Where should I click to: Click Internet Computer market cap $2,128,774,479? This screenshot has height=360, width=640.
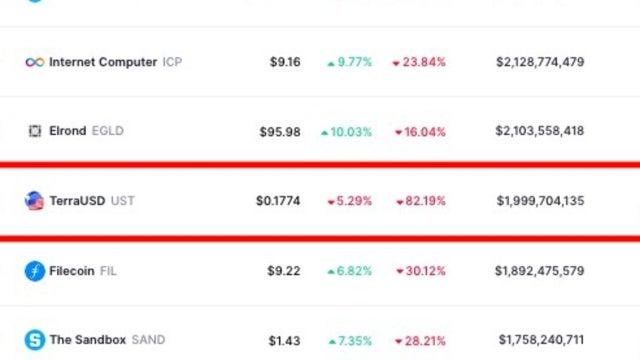540,62
